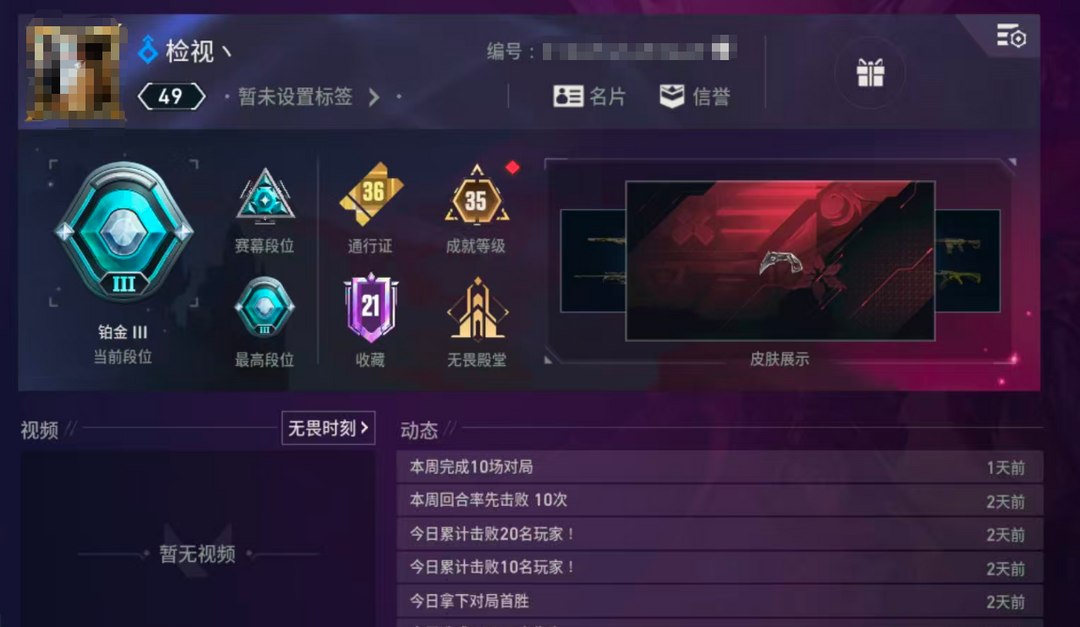Viewport: 1080px width, 627px height.
Task: Click the 铂金 III current rank emblem
Action: 124,232
